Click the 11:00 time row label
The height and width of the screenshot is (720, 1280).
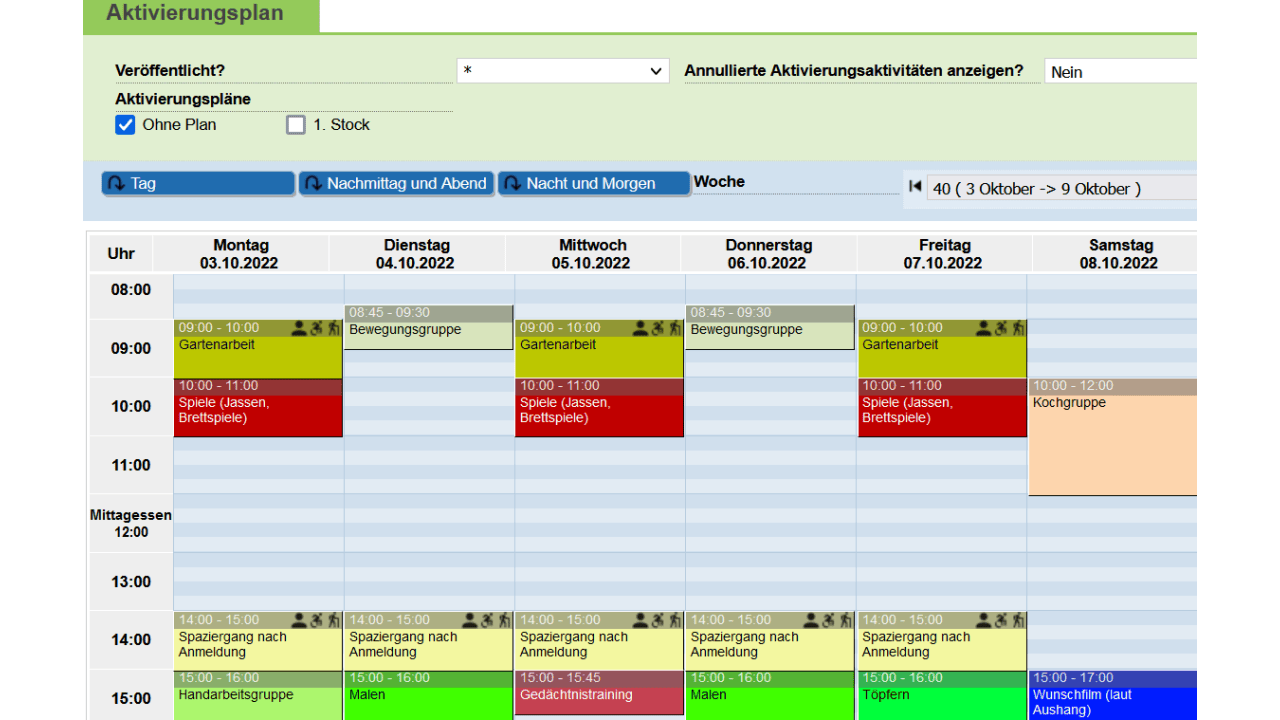click(131, 465)
